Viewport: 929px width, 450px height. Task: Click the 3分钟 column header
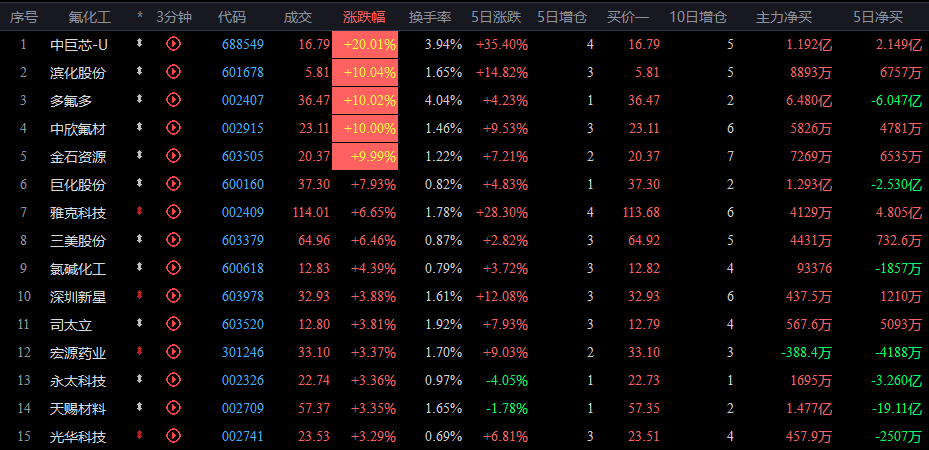pyautogui.click(x=174, y=17)
